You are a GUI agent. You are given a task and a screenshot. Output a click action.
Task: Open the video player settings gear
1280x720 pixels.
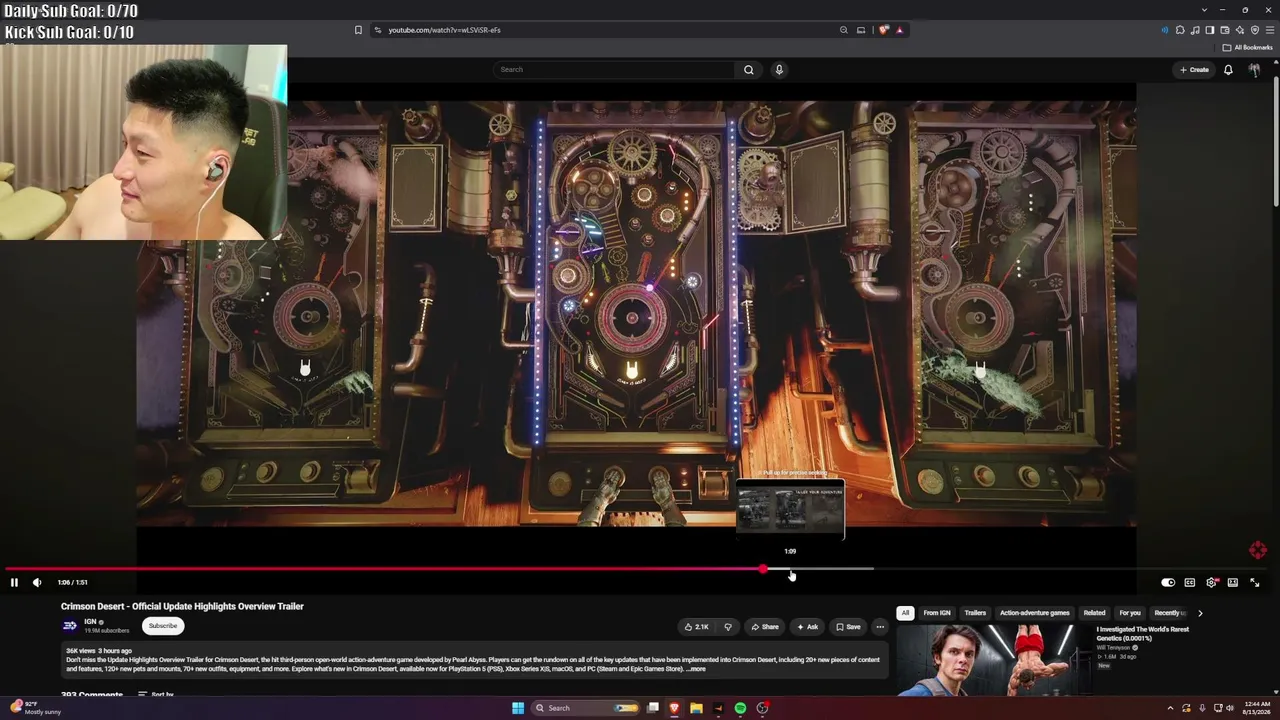click(x=1211, y=582)
